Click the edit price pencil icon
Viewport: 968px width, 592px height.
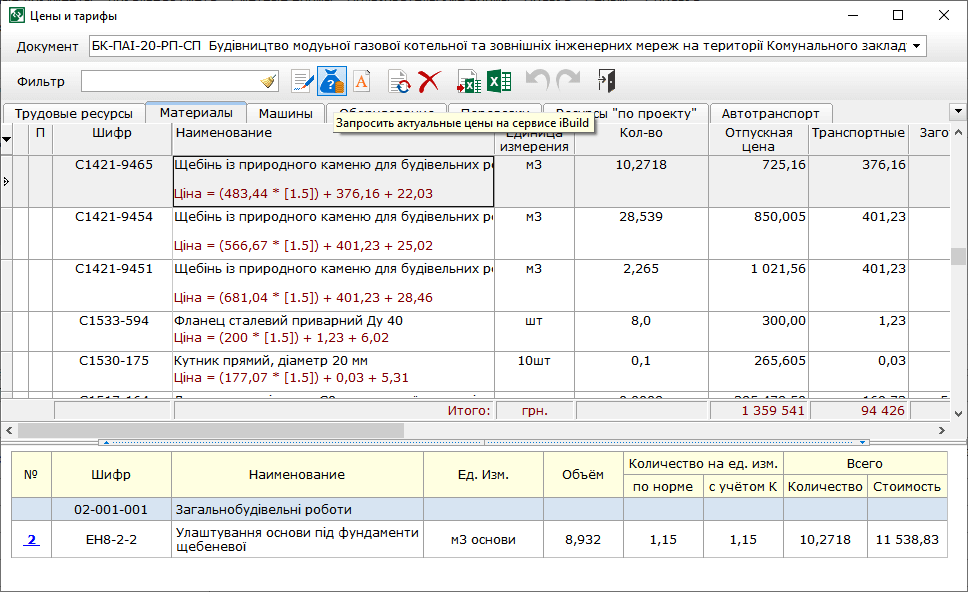pyautogui.click(x=302, y=81)
